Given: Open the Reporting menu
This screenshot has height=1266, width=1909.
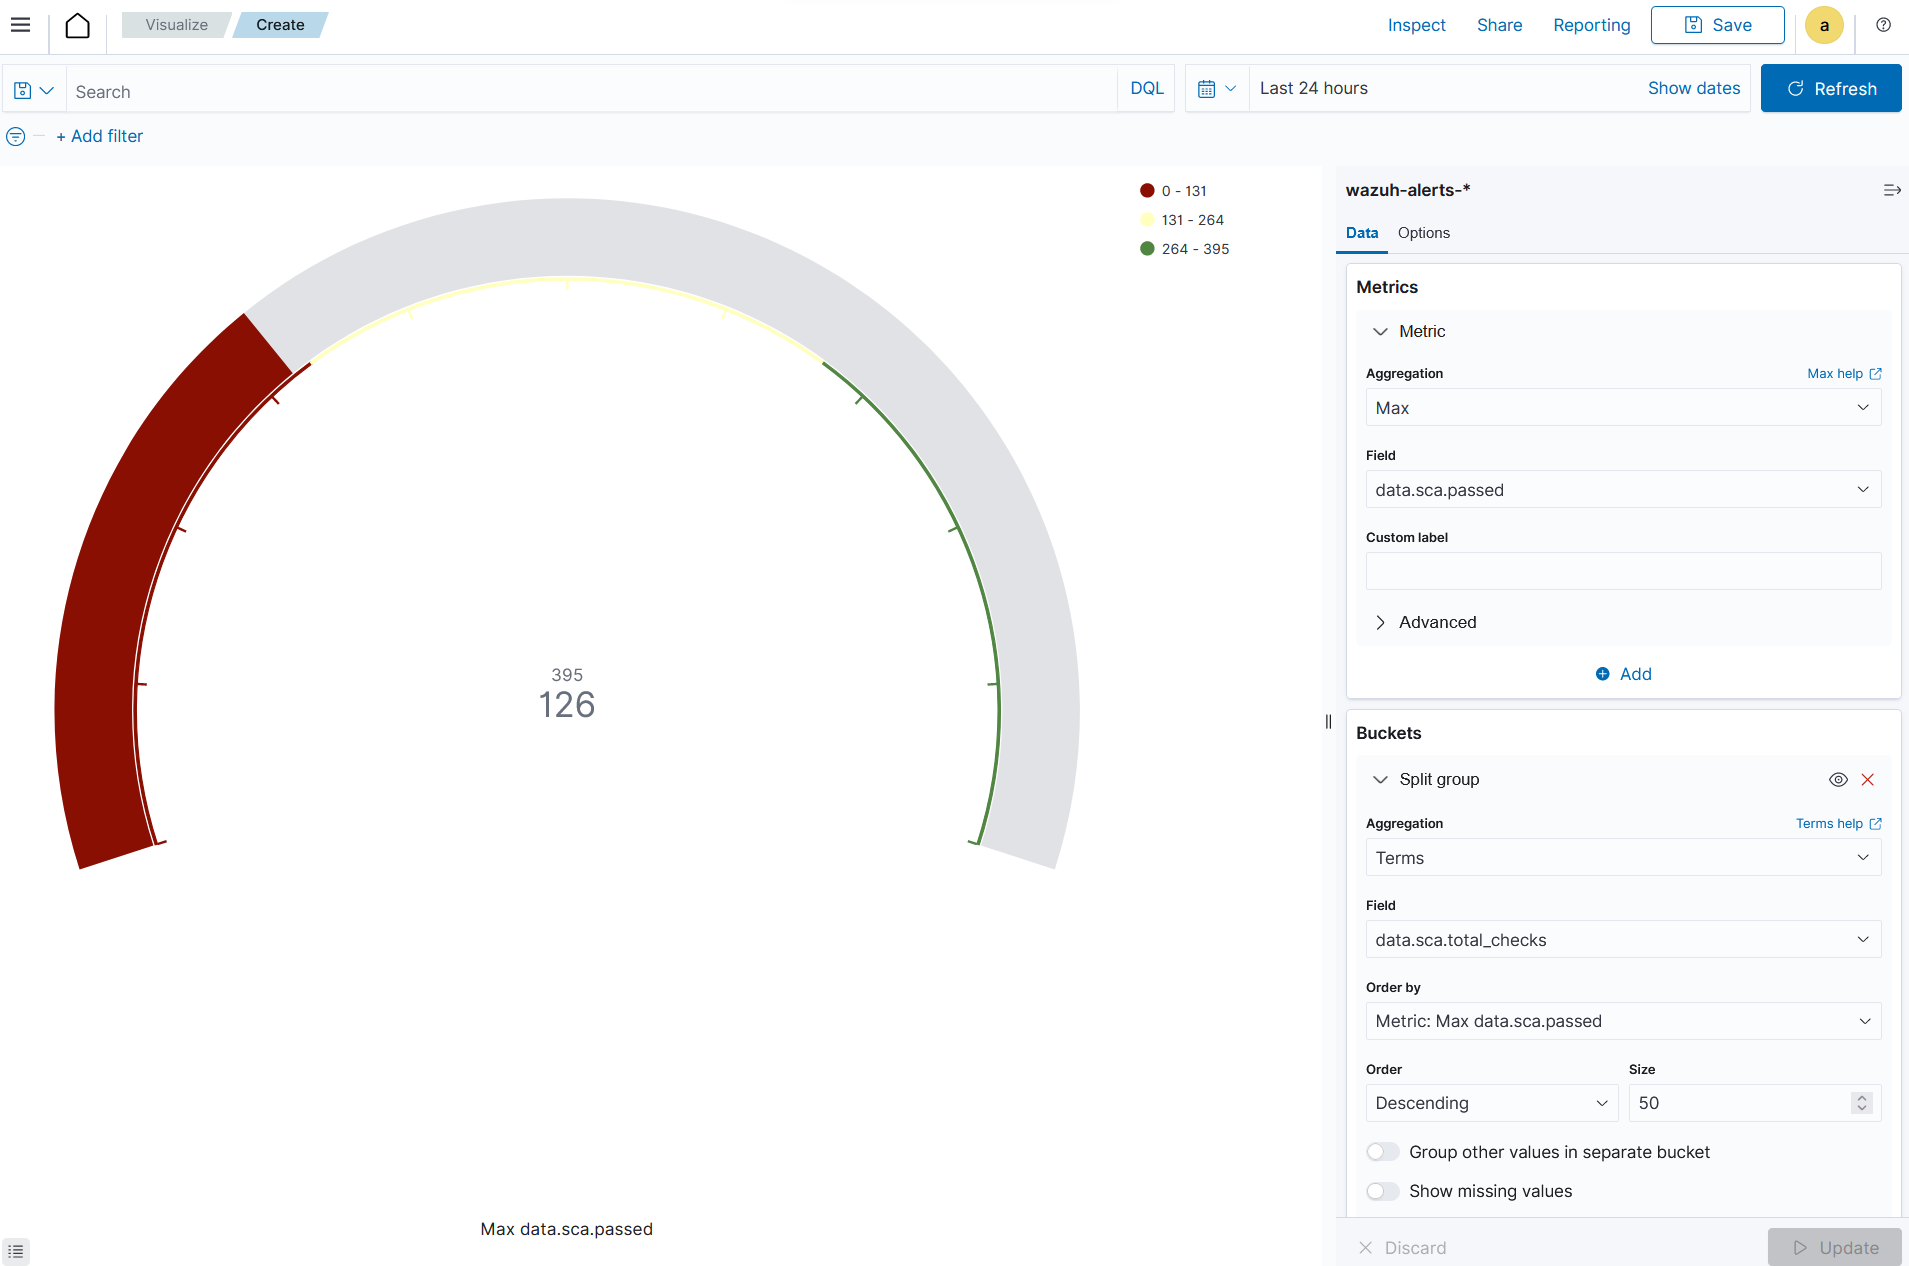Looking at the screenshot, I should (x=1591, y=25).
